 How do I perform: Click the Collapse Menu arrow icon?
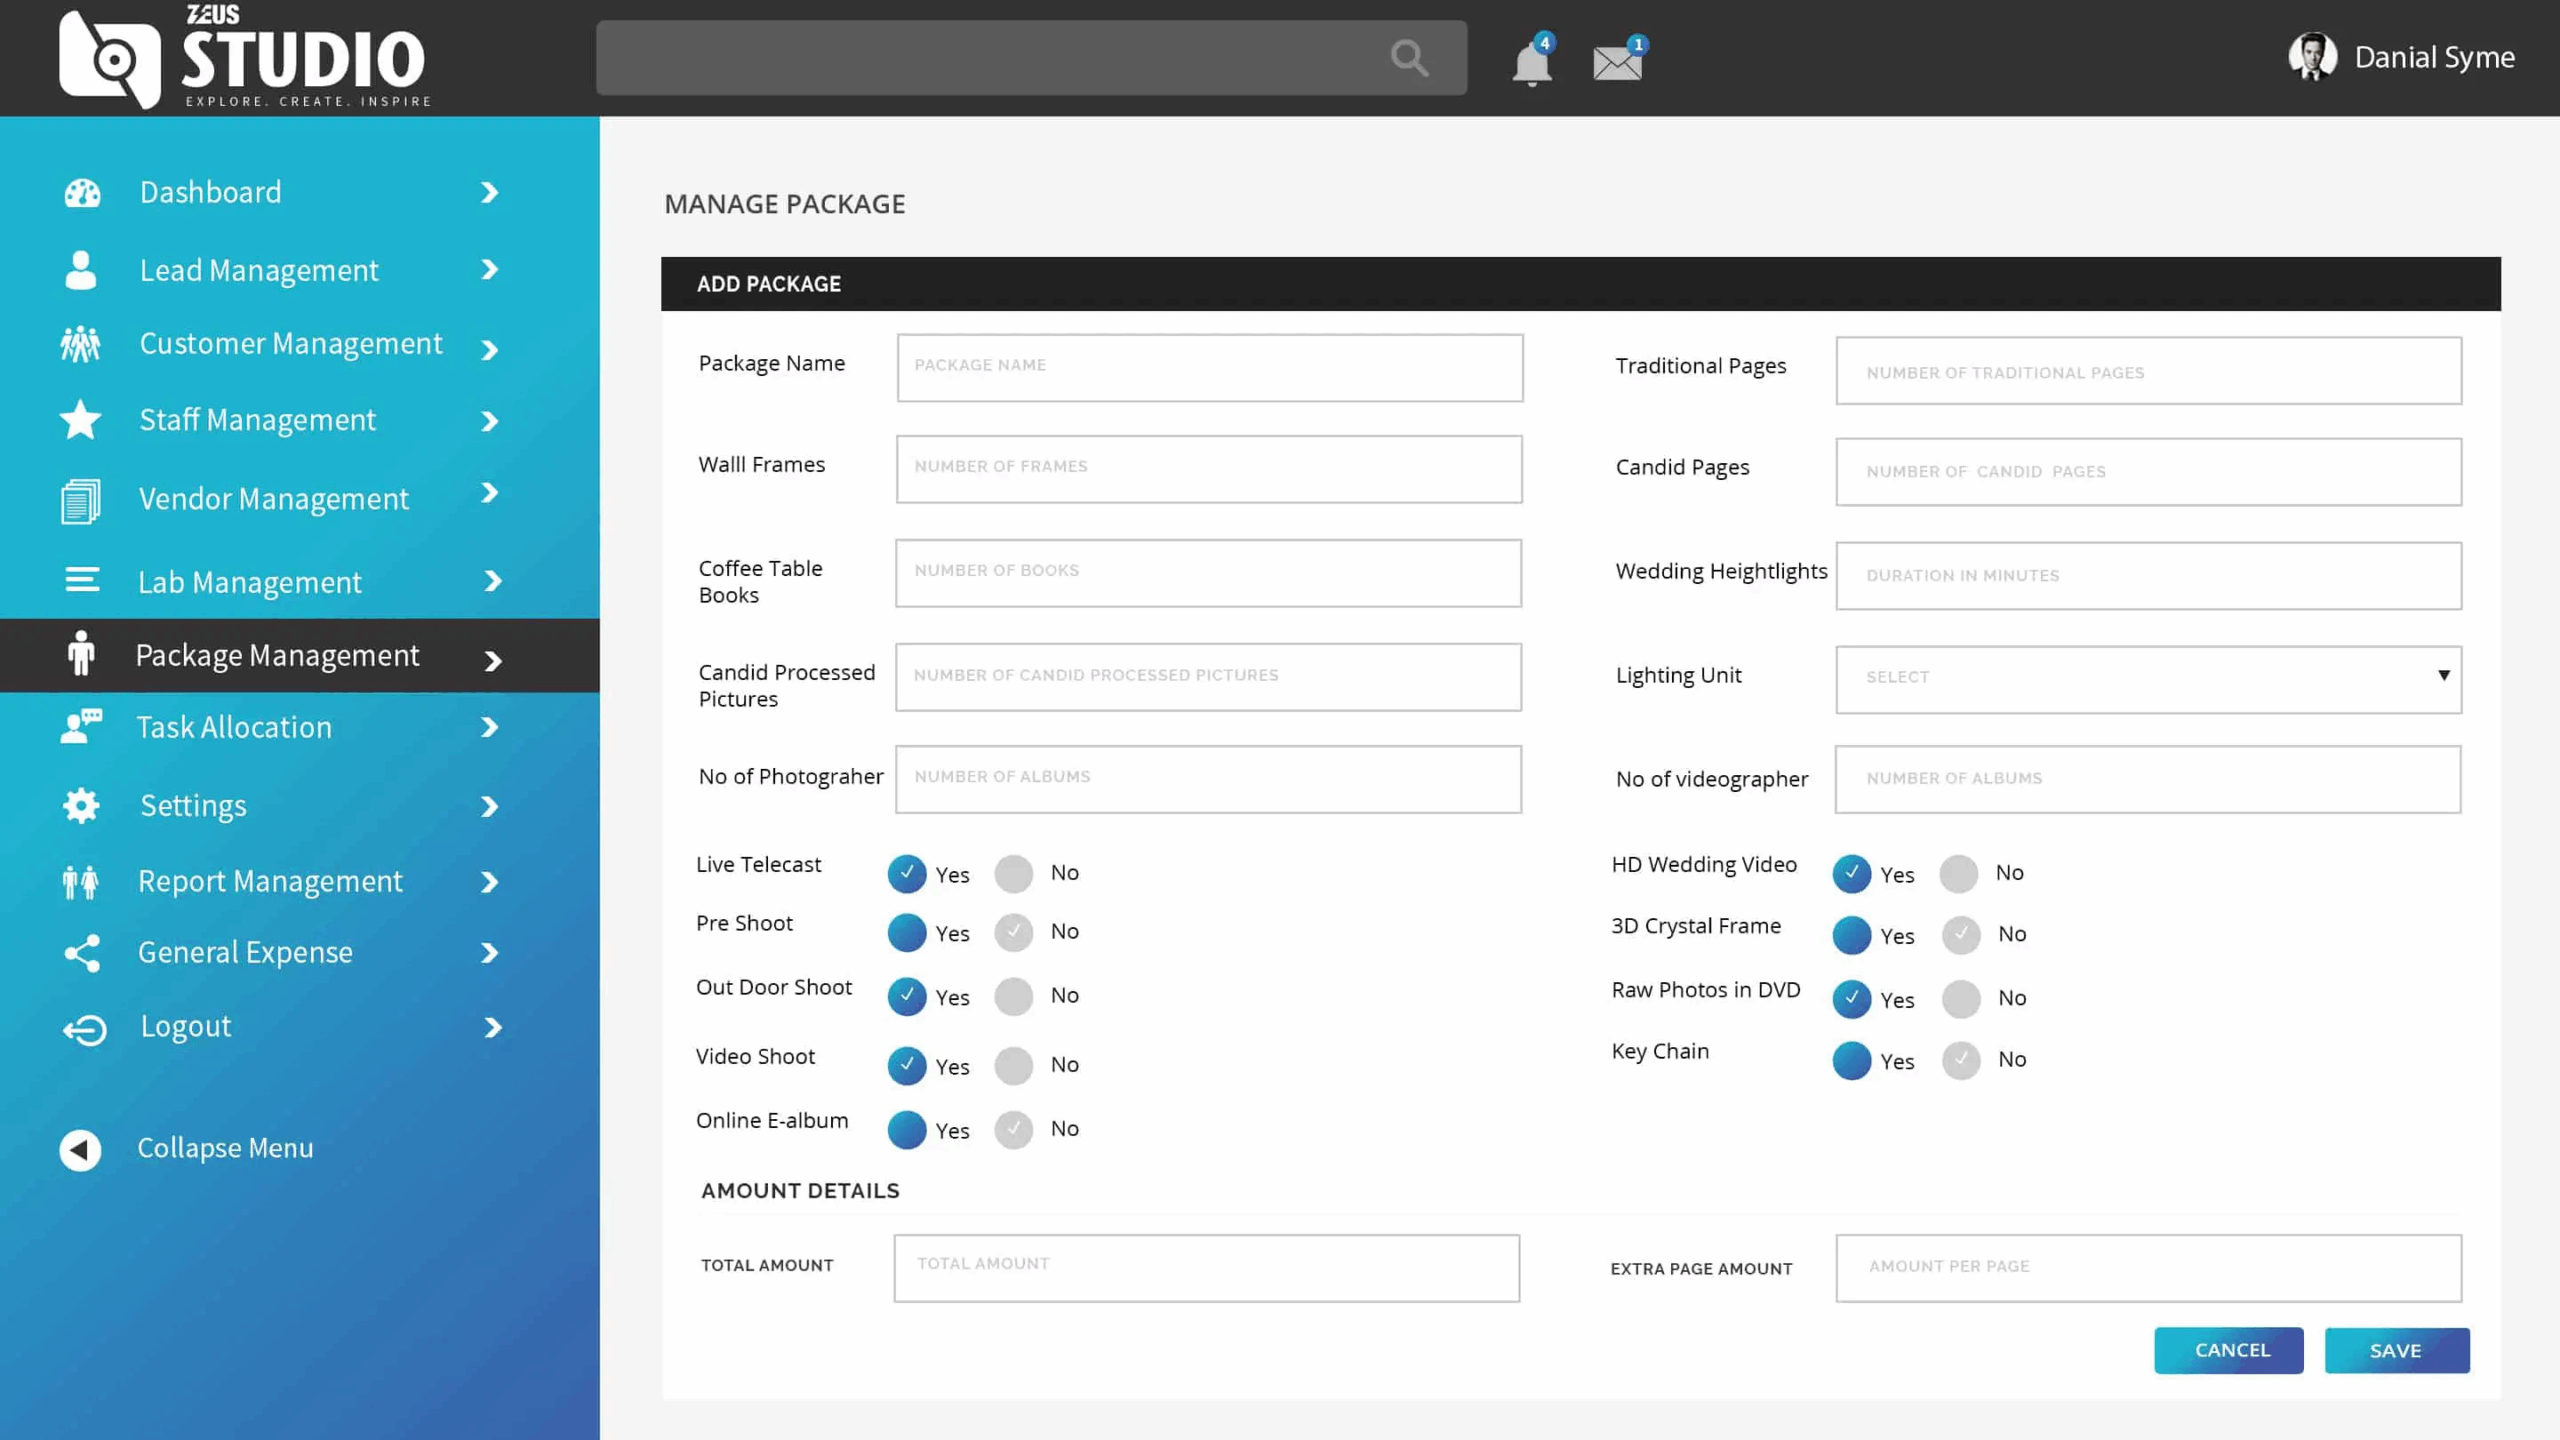tap(80, 1150)
